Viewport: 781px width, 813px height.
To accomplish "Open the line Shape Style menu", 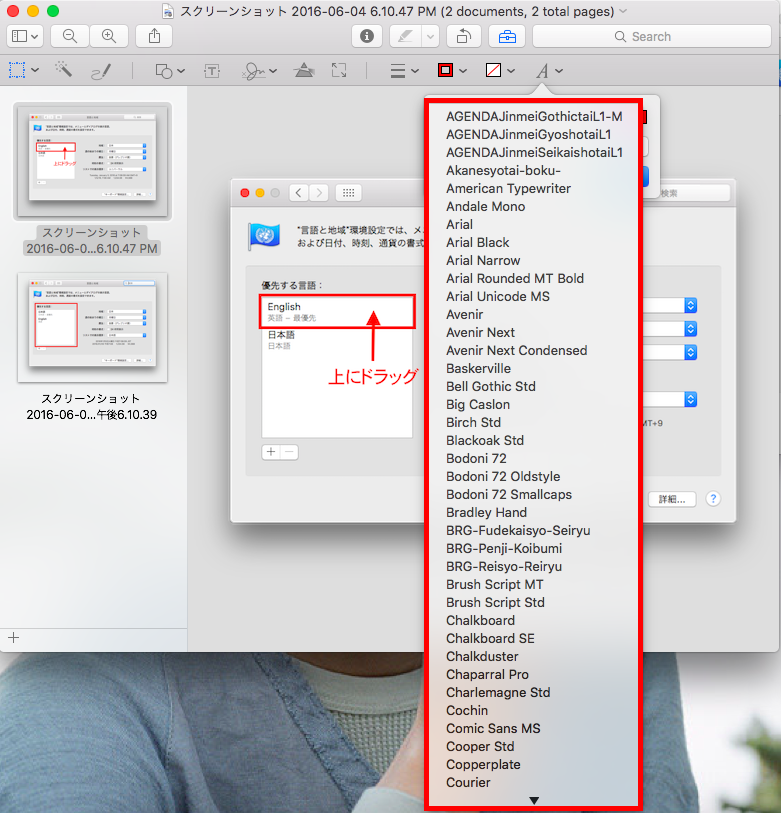I will coord(398,71).
